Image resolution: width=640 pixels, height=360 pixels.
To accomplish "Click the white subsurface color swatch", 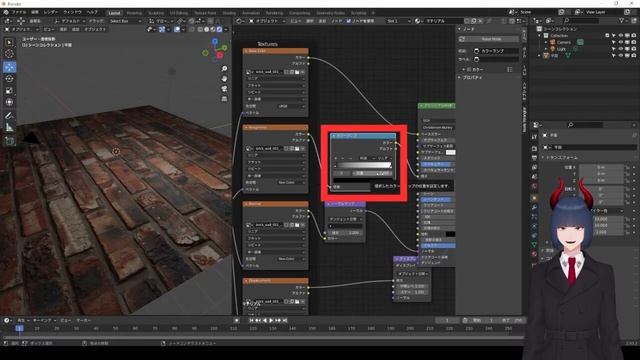I will (450, 152).
